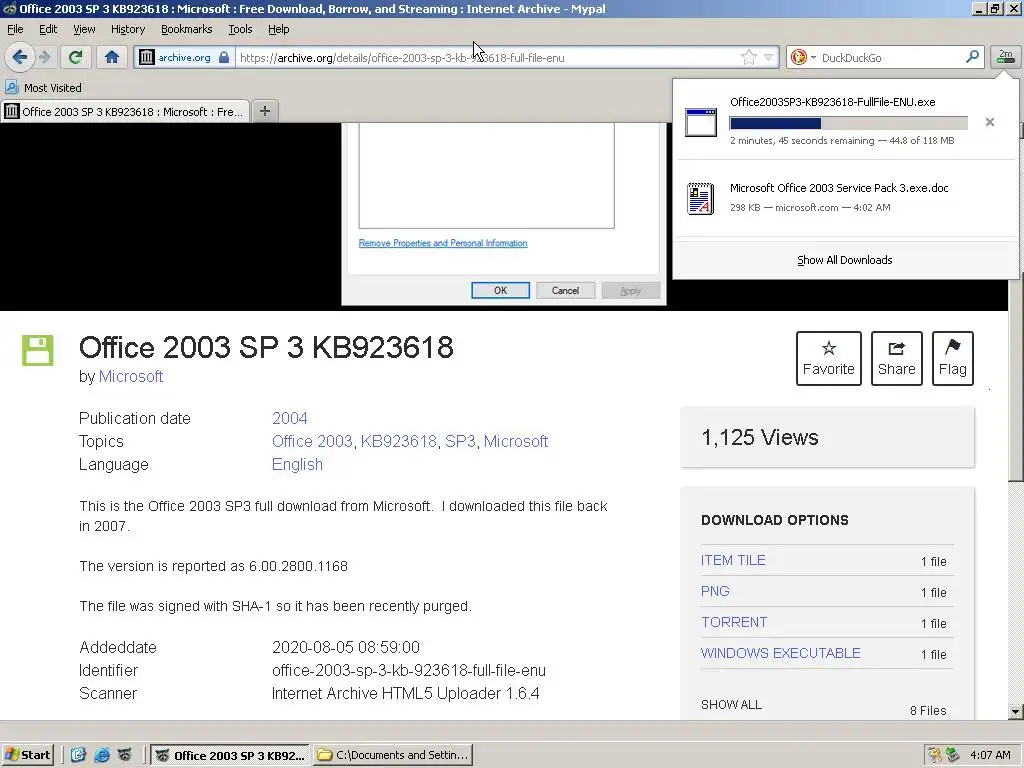Viewport: 1024px width, 768px height.
Task: Launch Mypal raccoon icon in quick launch
Action: (124, 755)
